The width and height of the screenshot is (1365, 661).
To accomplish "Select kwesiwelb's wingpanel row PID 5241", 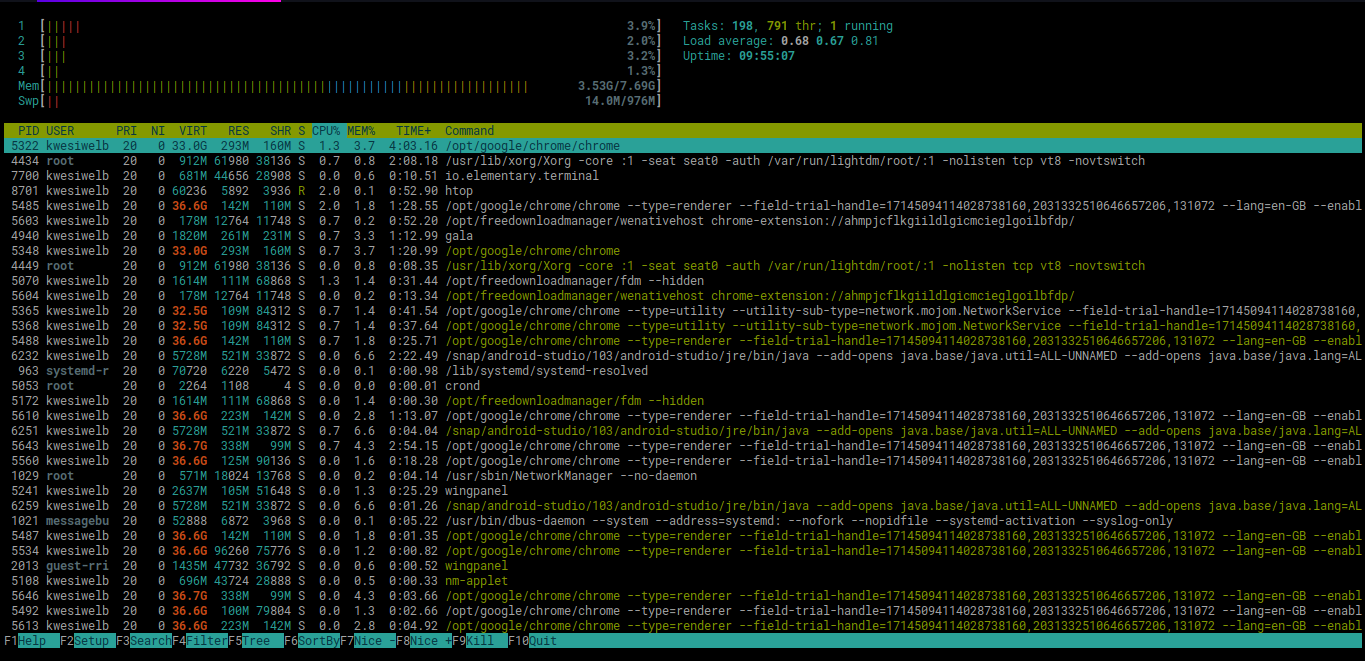I will click(682, 491).
